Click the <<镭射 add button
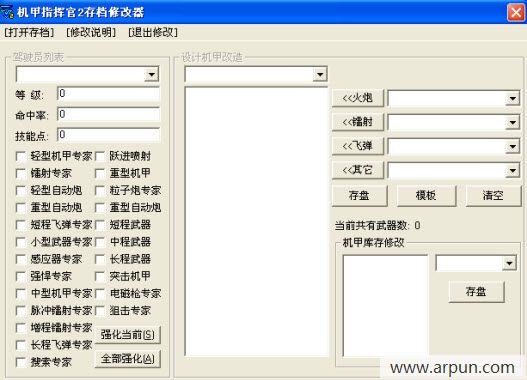Screen dimensions: 527x380 click(x=358, y=122)
